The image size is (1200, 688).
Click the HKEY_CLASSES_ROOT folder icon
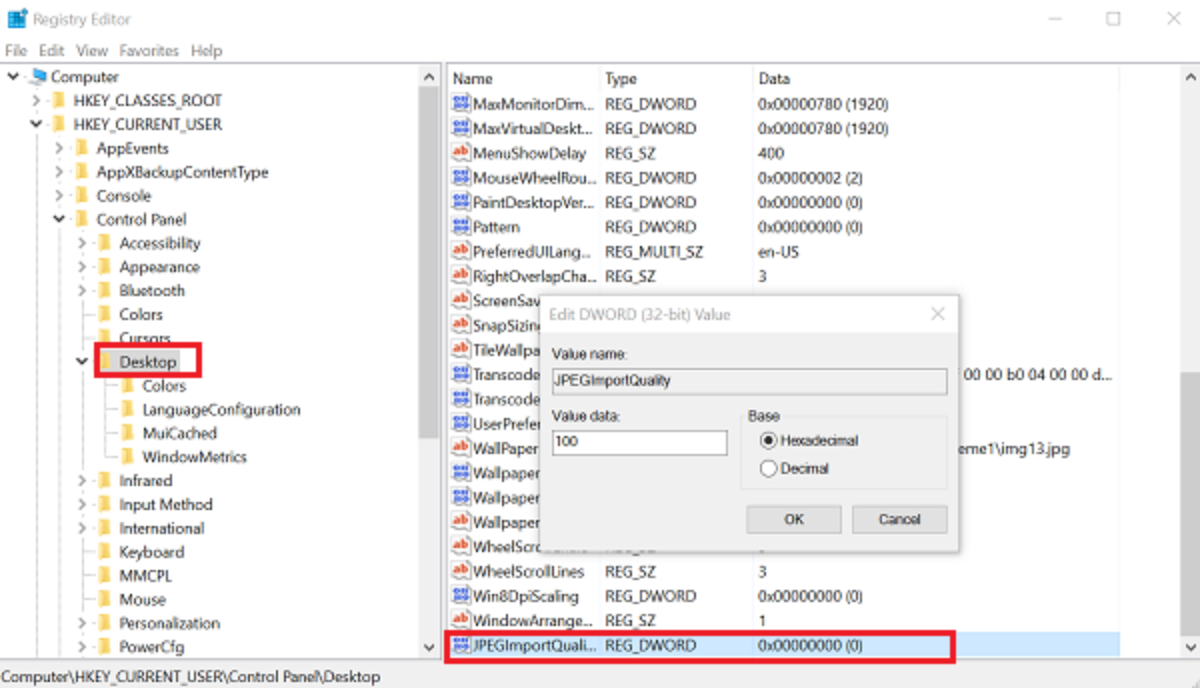coord(61,101)
